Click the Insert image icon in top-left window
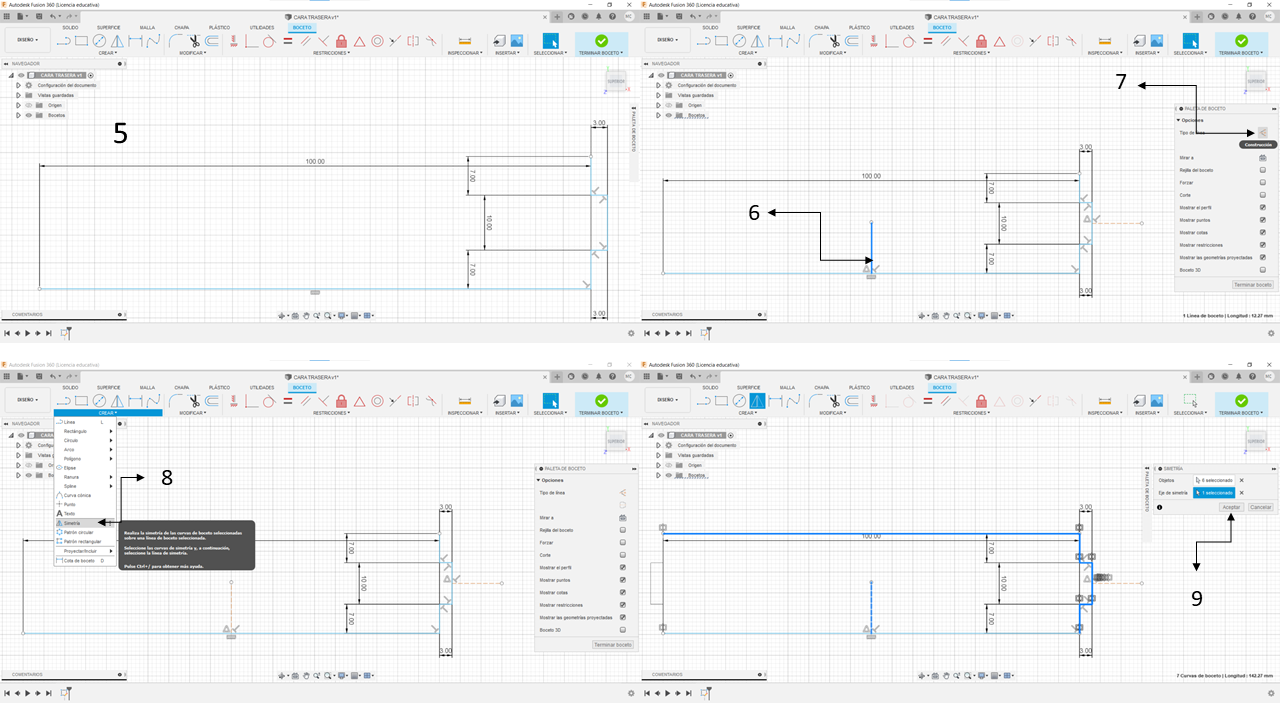The width and height of the screenshot is (1280, 720). pyautogui.click(x=517, y=41)
